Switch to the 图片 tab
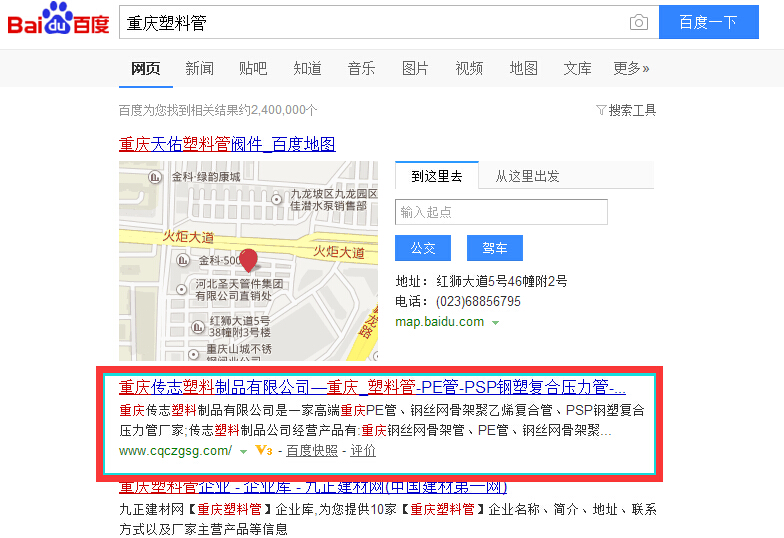This screenshot has width=784, height=538. pos(415,68)
